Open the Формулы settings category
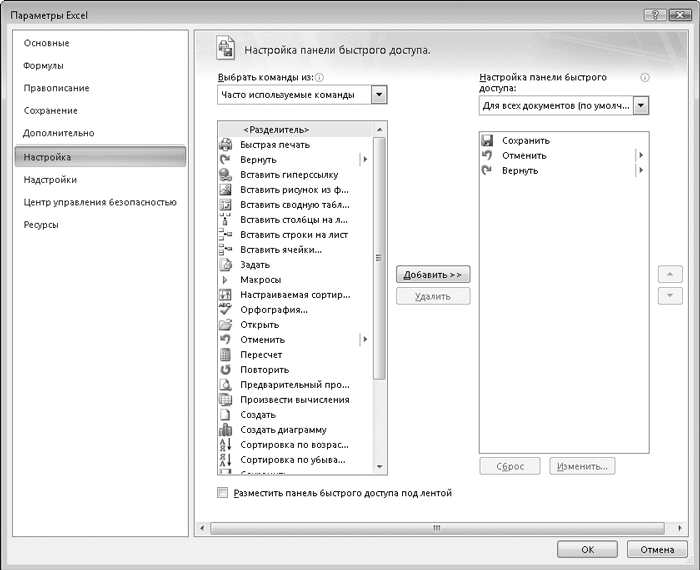 [44, 66]
